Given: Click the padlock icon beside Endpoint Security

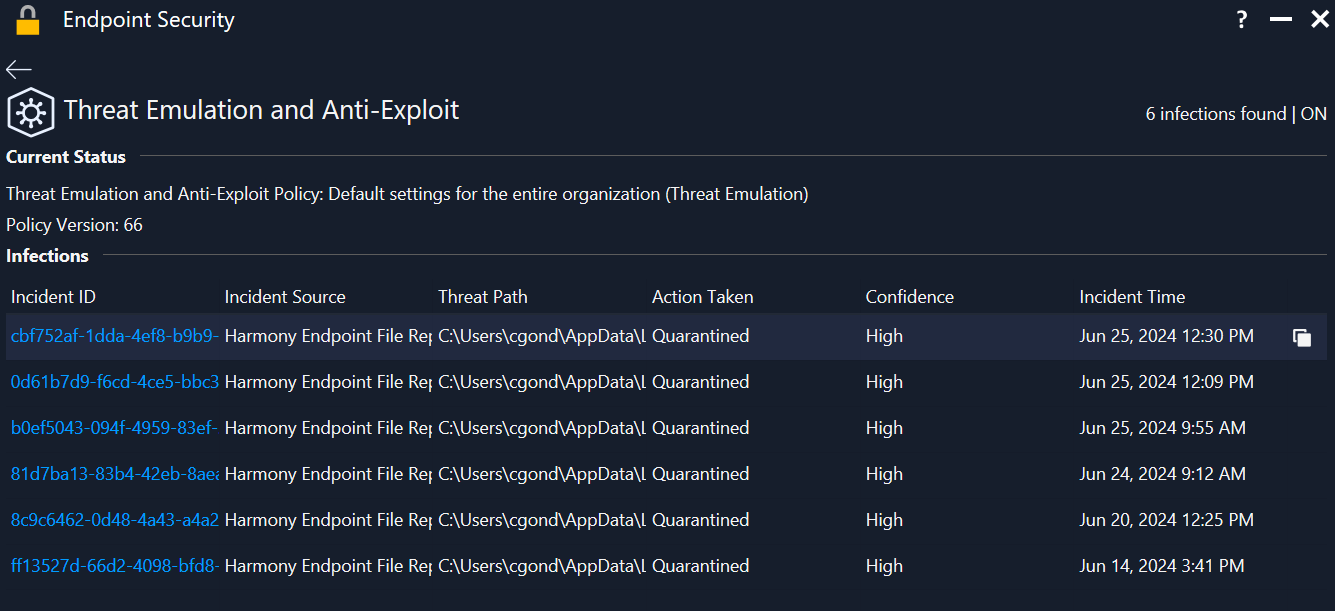Looking at the screenshot, I should [28, 19].
